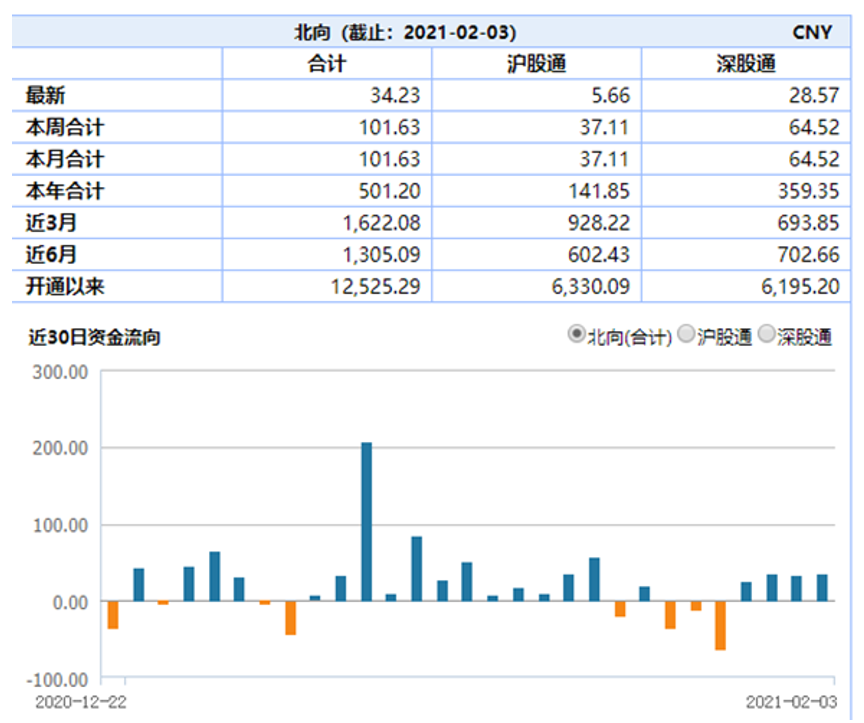This screenshot has height=723, width=864.
Task: Click the lowest orange negative bar
Action: (x=720, y=625)
